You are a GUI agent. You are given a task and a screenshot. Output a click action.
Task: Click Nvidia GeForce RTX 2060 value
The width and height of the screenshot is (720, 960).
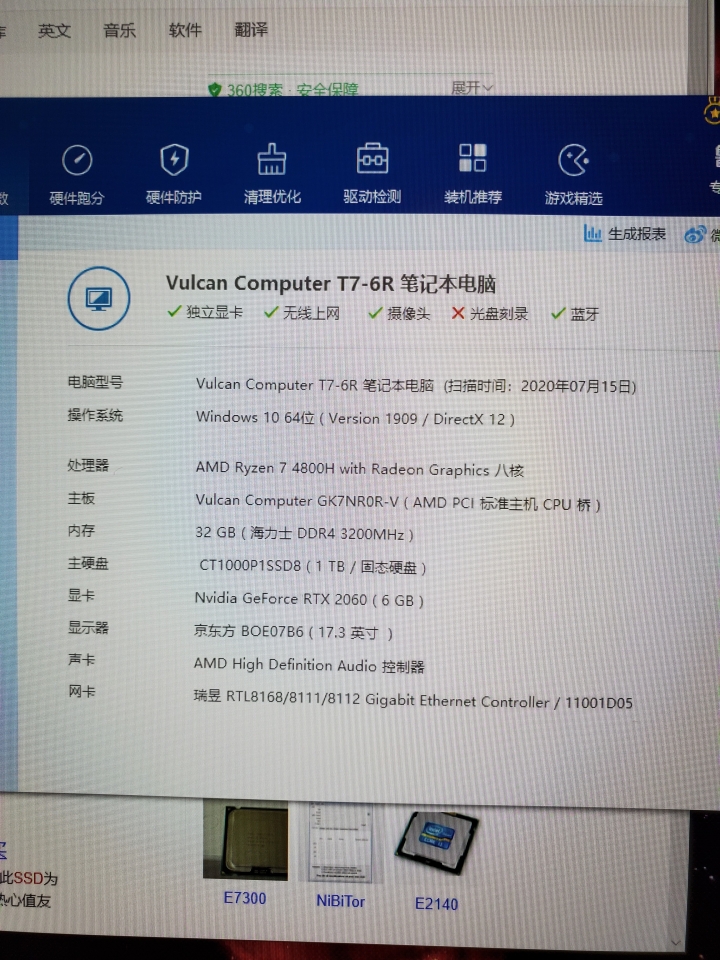(x=309, y=599)
